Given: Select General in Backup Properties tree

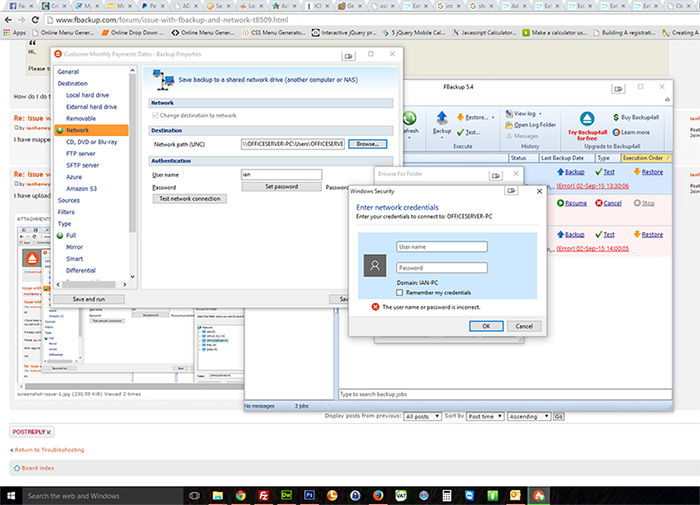Looking at the screenshot, I should tap(68, 71).
